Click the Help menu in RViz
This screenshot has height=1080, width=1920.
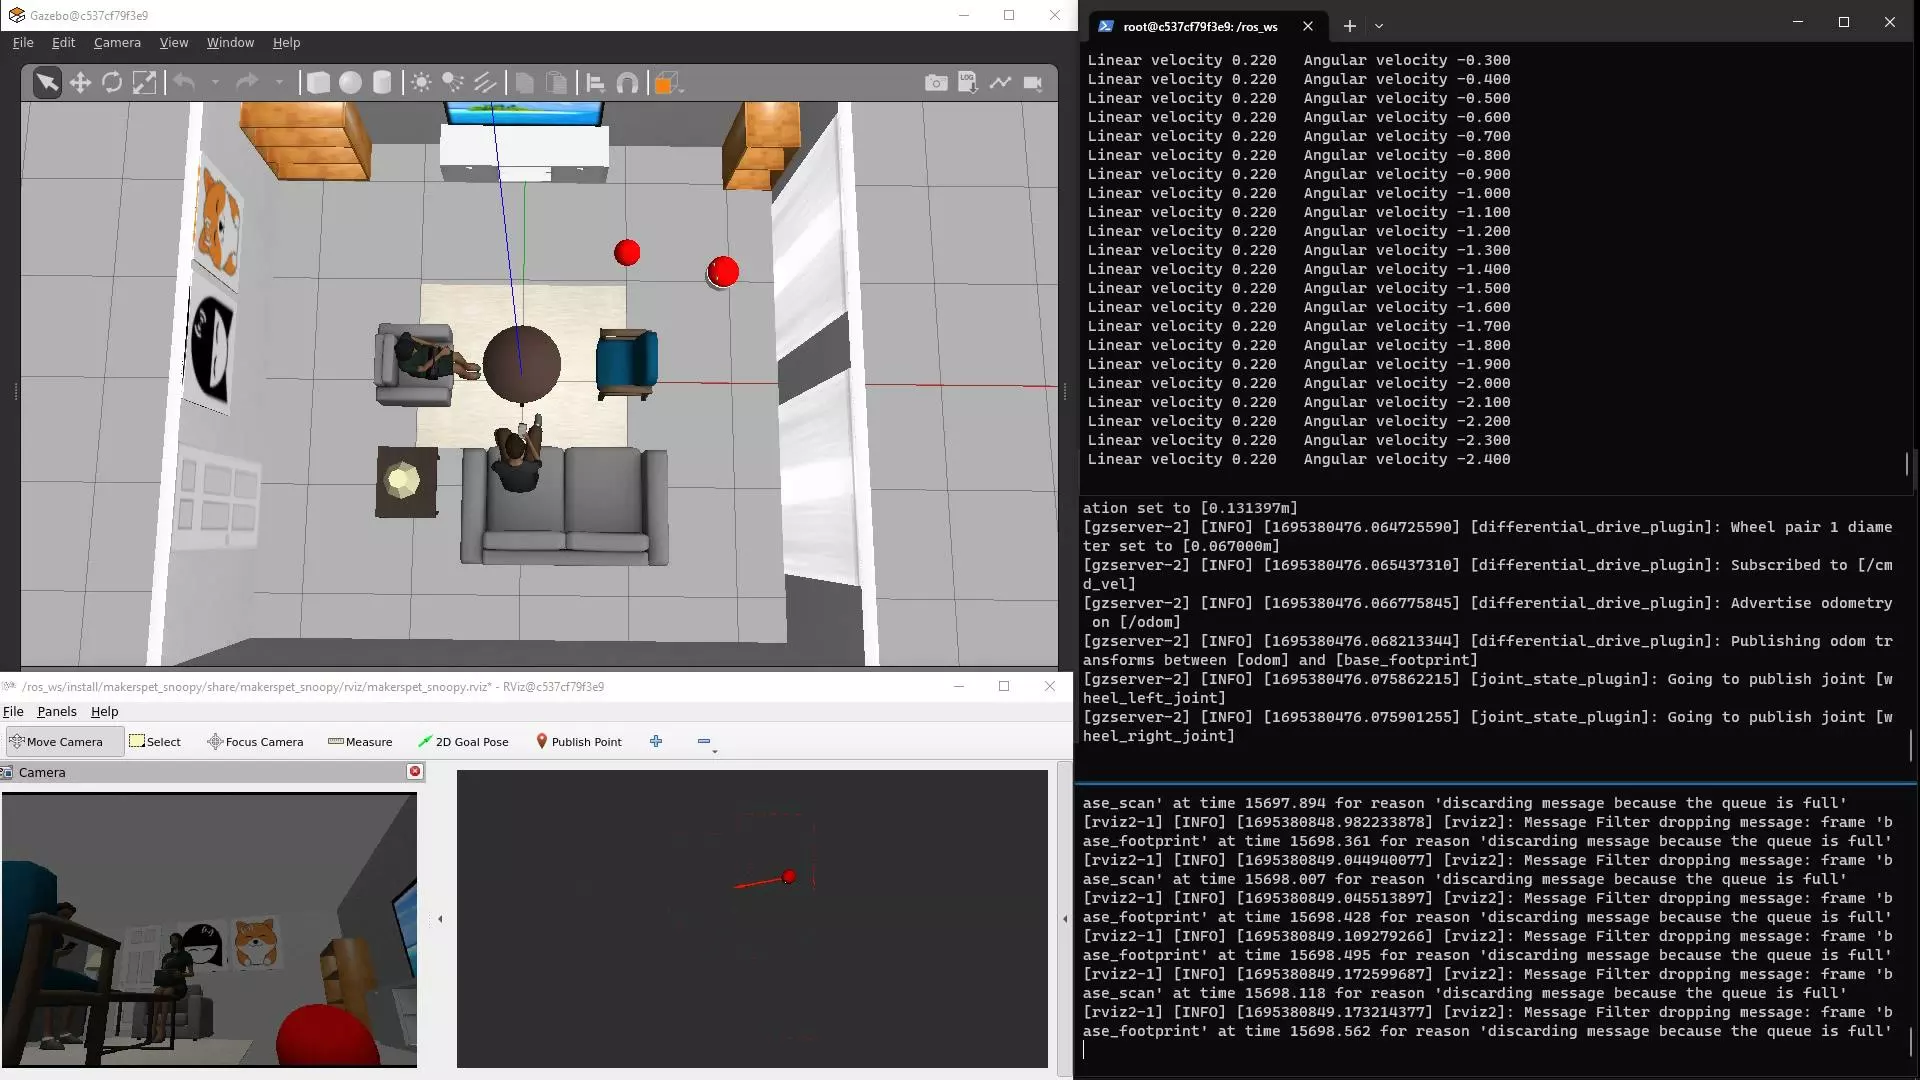point(104,712)
